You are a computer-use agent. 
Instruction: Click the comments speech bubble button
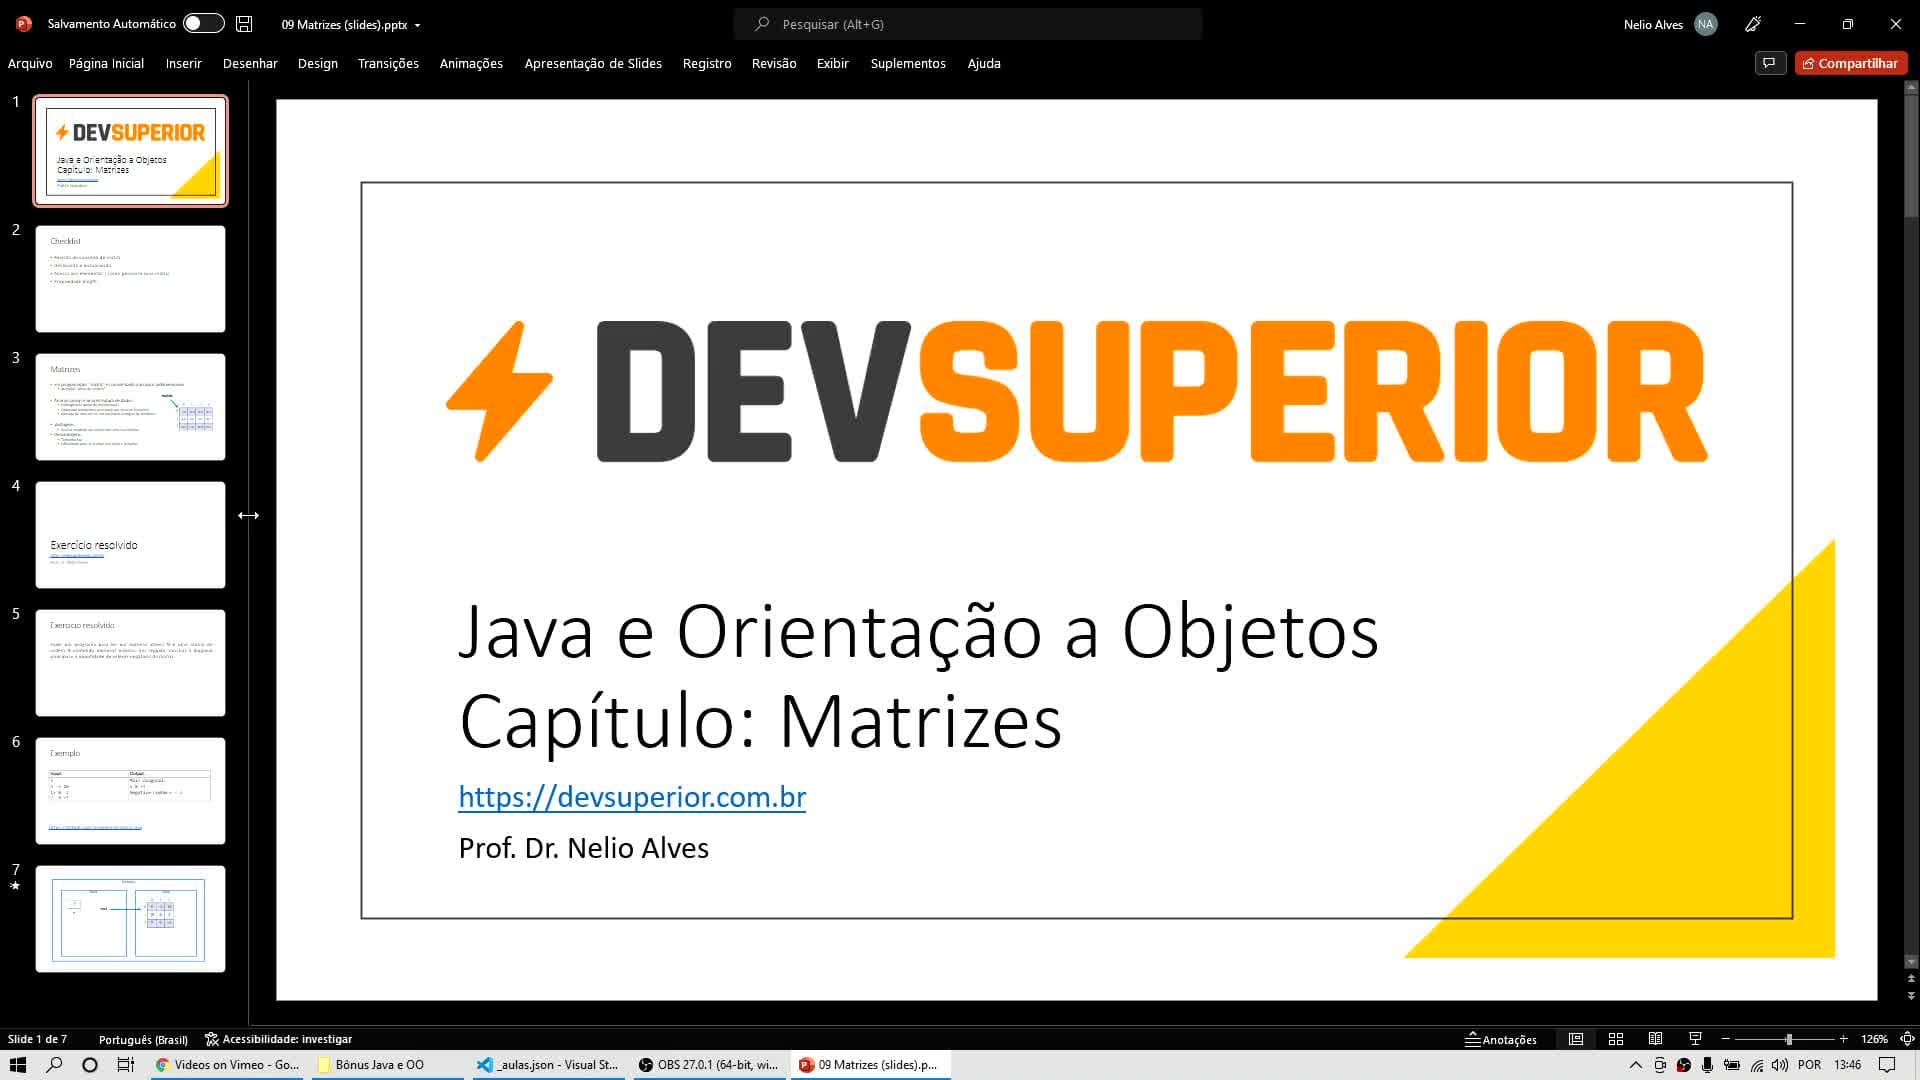1770,63
